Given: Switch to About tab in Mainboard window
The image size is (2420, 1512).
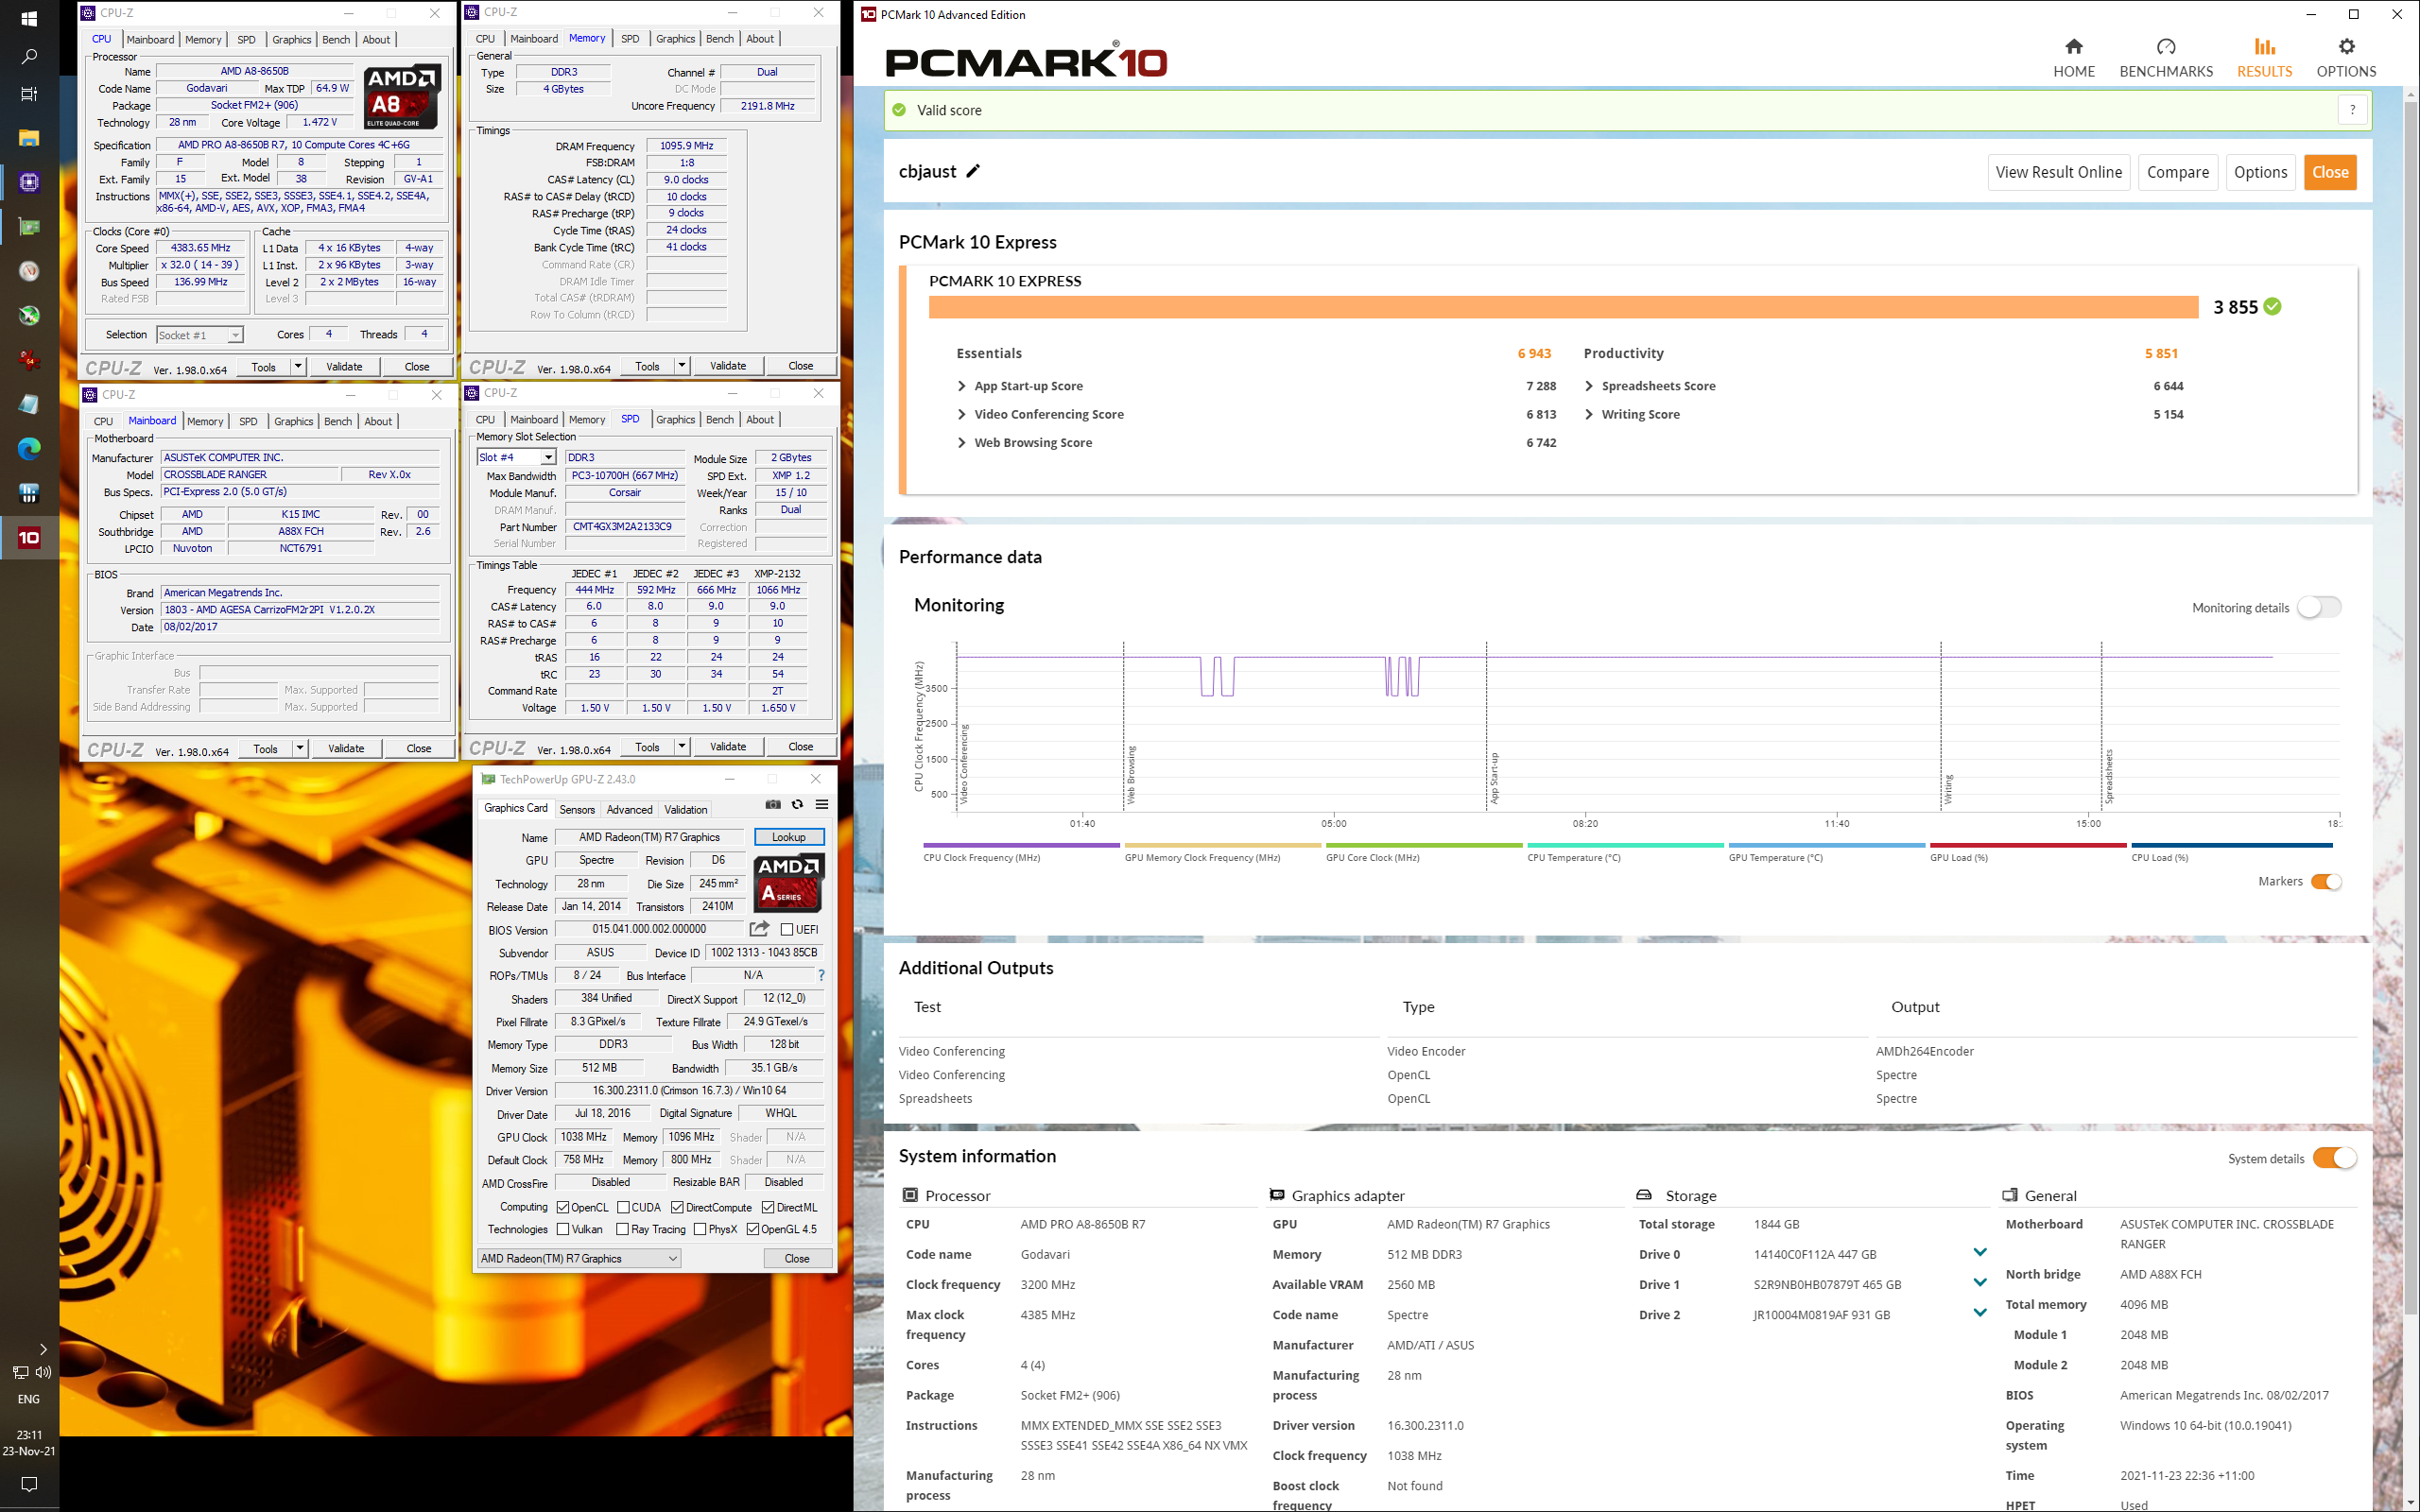Looking at the screenshot, I should tap(378, 421).
